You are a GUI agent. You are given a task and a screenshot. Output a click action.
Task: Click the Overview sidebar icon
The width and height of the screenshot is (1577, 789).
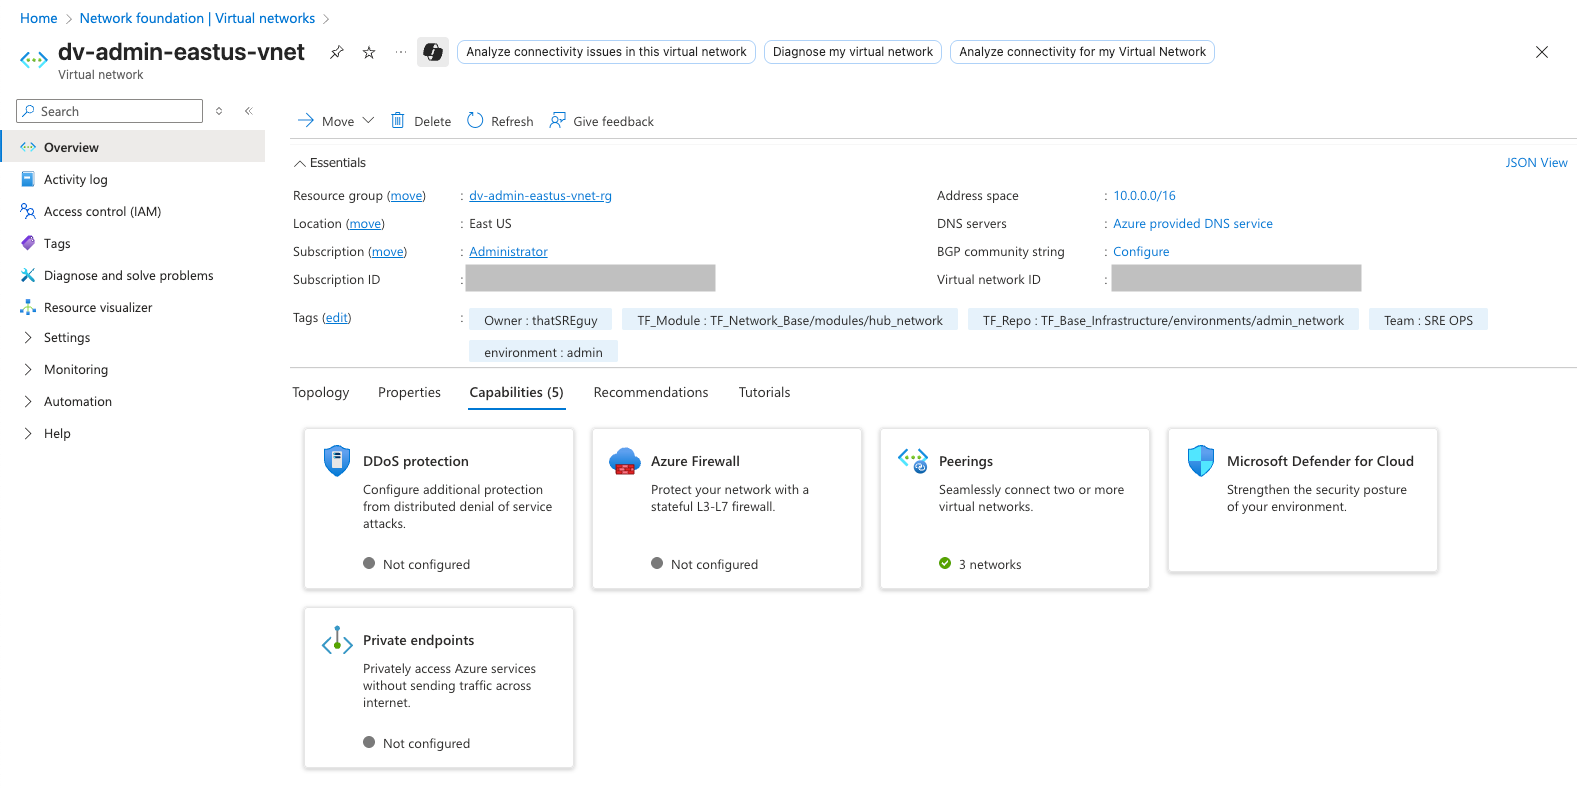point(28,147)
